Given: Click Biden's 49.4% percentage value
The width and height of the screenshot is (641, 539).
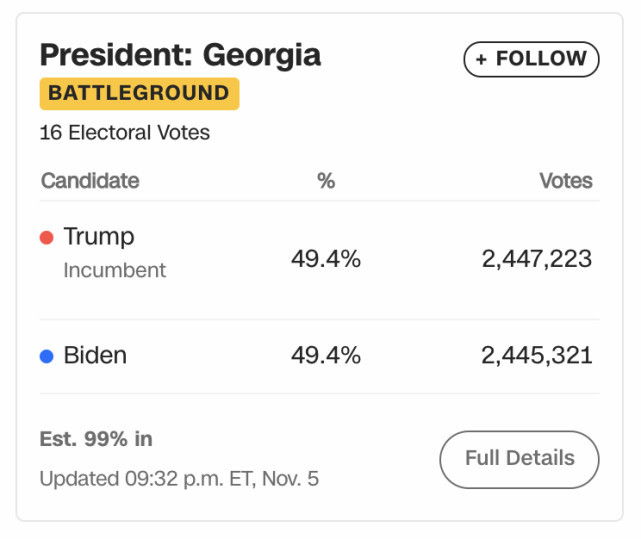Looking at the screenshot, I should 326,355.
